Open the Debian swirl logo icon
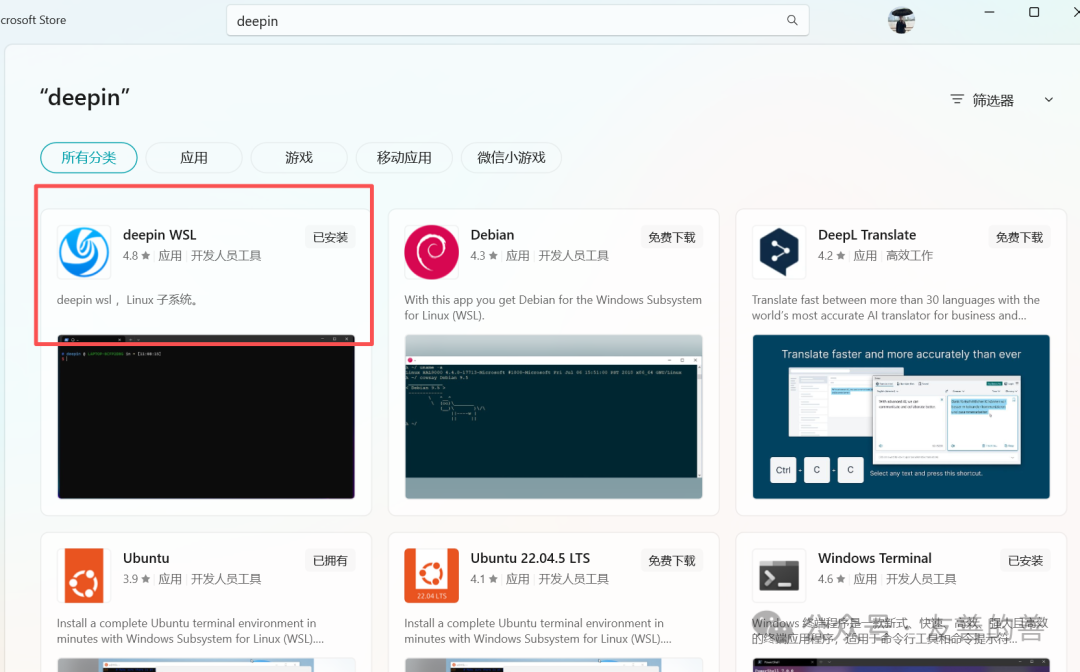Screen dimensions: 1080x672 pos(431,252)
